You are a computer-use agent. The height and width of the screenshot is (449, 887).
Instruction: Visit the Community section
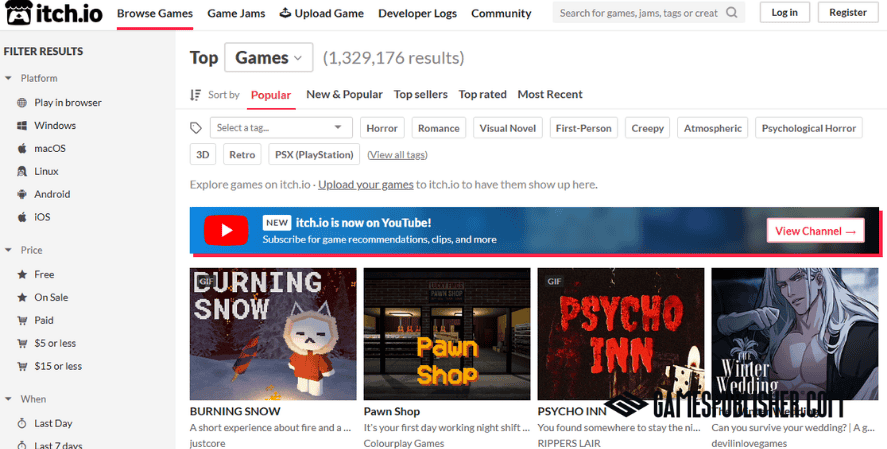(501, 14)
